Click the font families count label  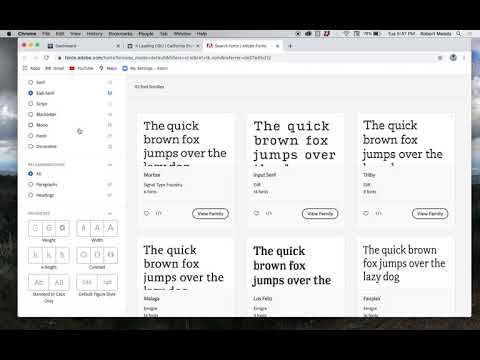pyautogui.click(x=149, y=86)
